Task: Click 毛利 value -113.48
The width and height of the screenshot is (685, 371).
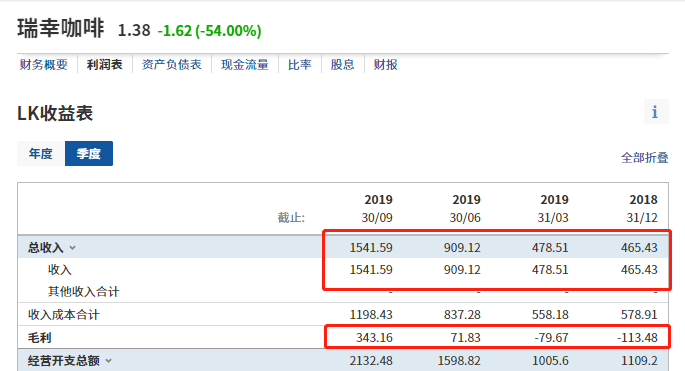Action: 637,337
